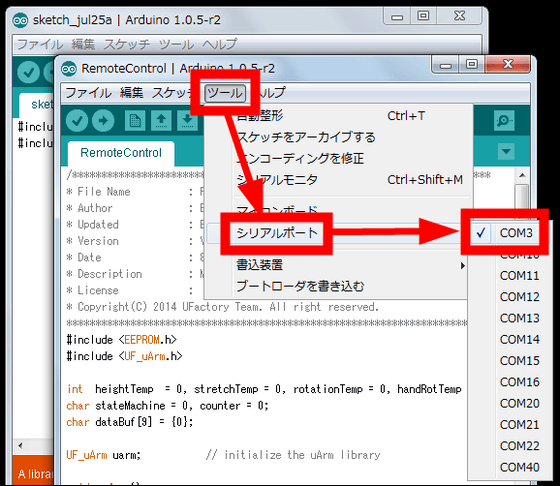Click the '#include <UF_uArm.h>' code line
The image size is (560, 486).
click(124, 356)
